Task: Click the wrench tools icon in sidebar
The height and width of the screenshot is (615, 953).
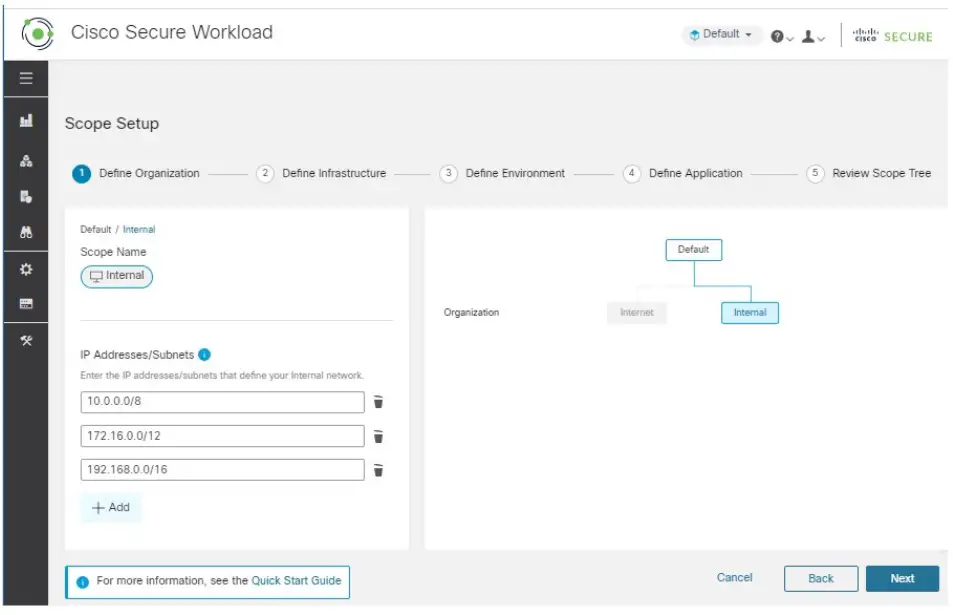Action: (x=26, y=341)
